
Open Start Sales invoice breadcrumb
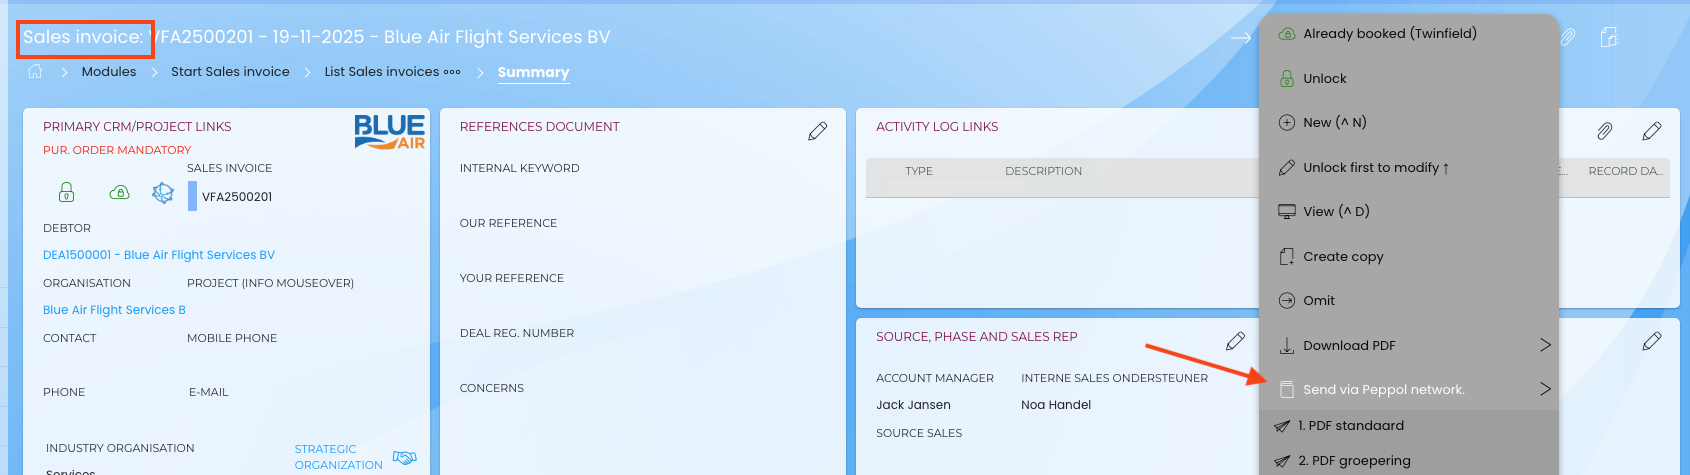point(230,72)
